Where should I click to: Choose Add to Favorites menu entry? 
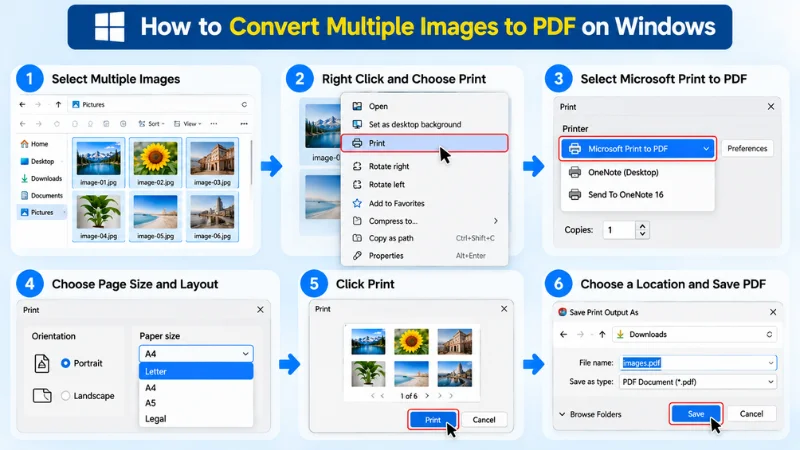(424, 203)
